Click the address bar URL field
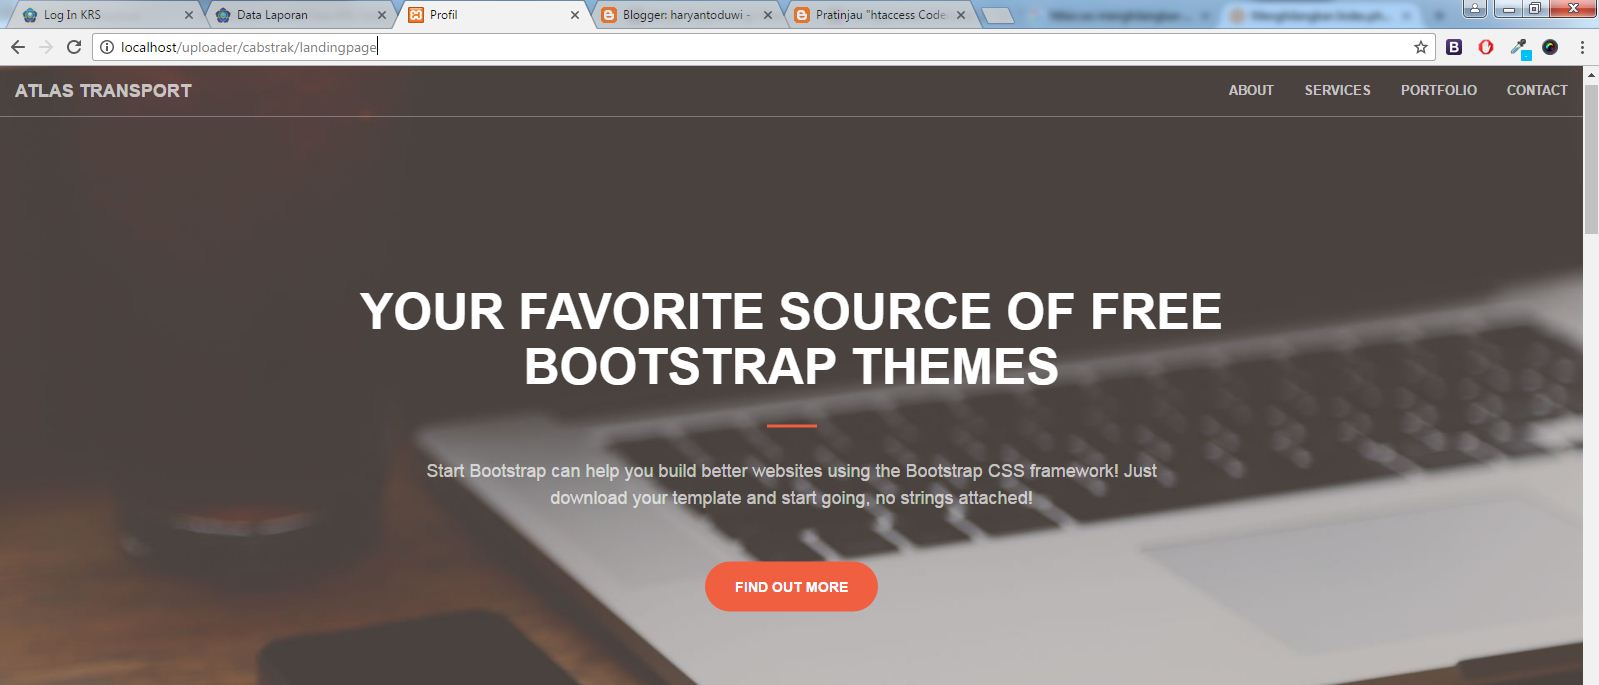Viewport: 1599px width, 685px height. click(x=760, y=47)
